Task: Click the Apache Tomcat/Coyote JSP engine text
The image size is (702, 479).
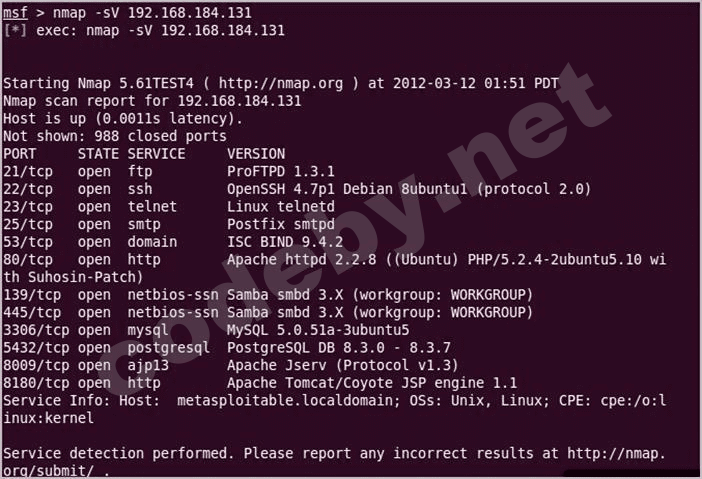Action: point(372,382)
